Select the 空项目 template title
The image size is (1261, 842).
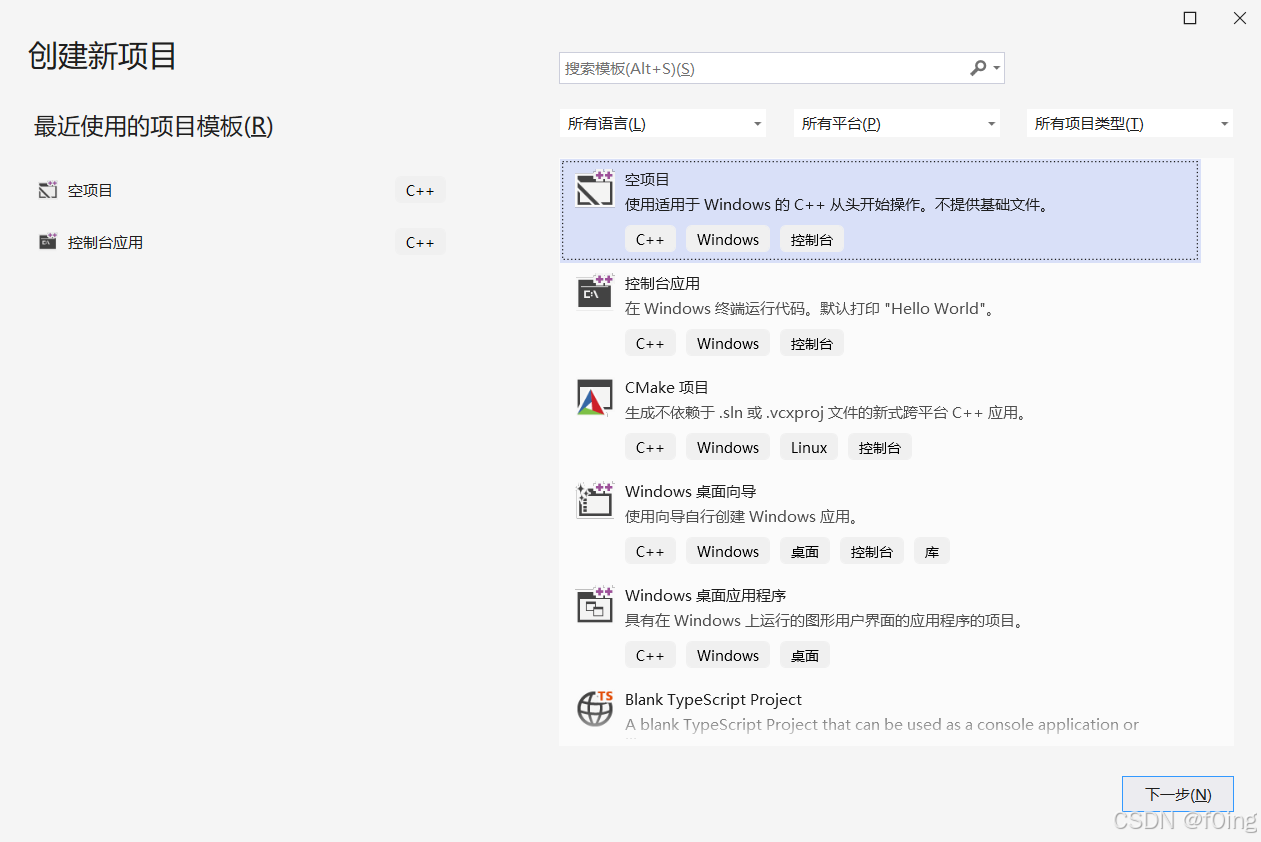pos(647,179)
